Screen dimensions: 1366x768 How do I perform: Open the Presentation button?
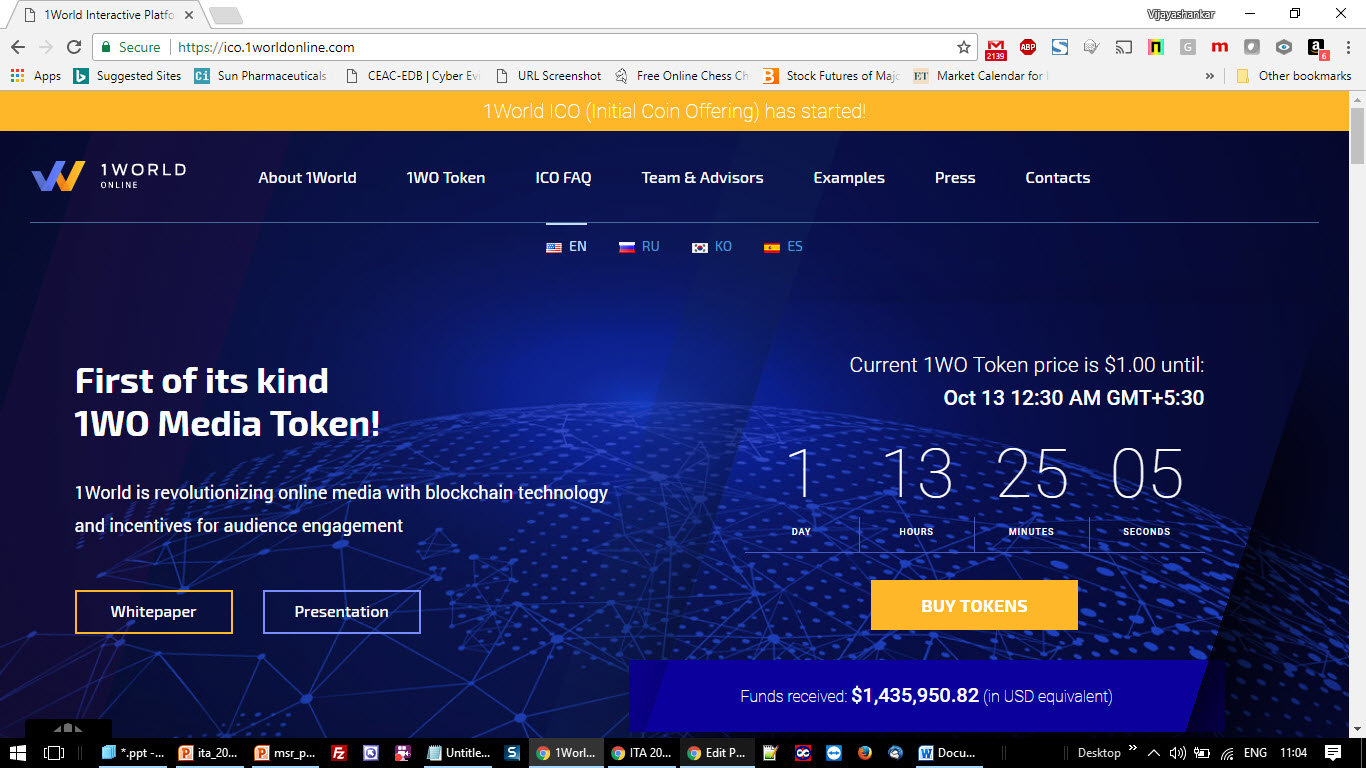pos(341,612)
